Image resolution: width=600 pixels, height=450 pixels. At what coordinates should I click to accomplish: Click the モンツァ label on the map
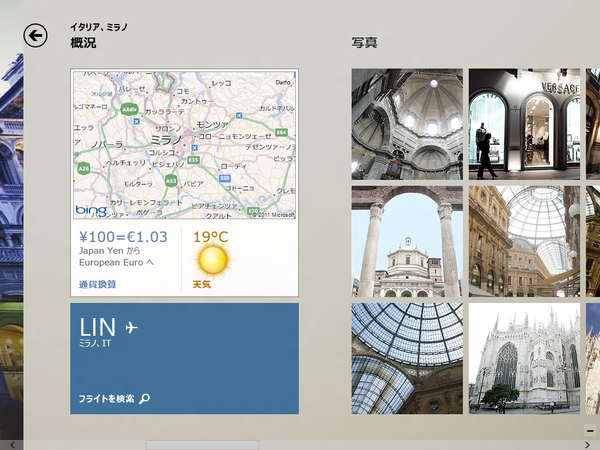(x=213, y=125)
